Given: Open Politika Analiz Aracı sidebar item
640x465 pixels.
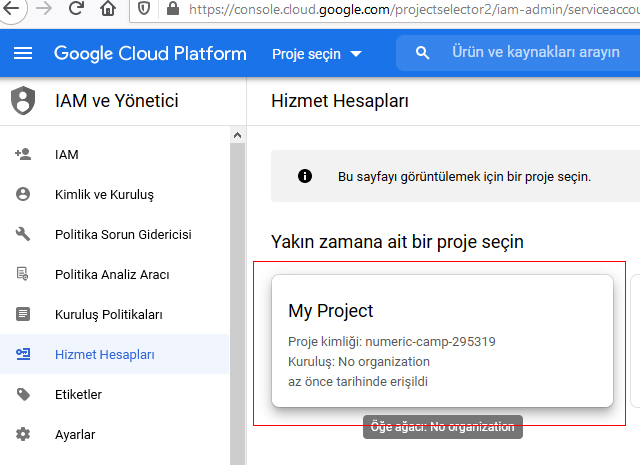Looking at the screenshot, I should coord(114,274).
